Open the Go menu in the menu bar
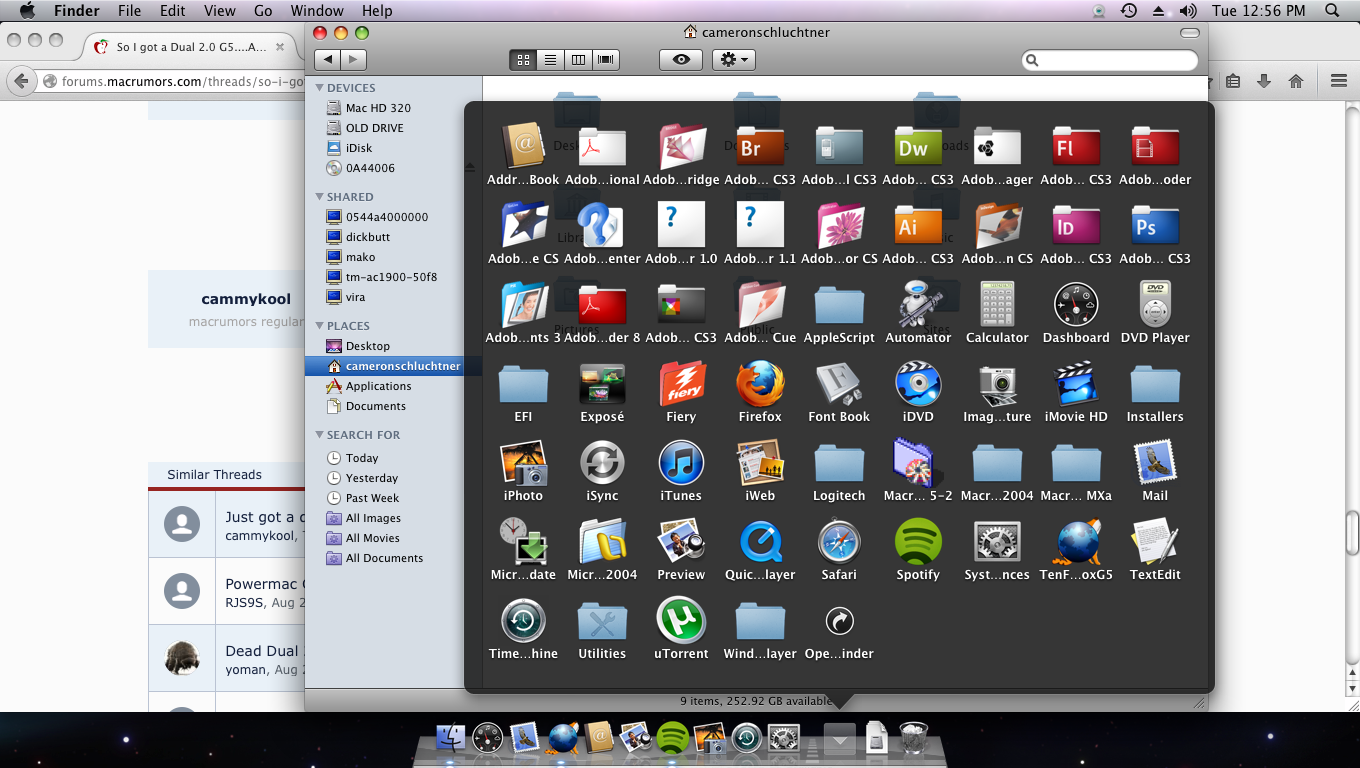1360x768 pixels. click(263, 11)
